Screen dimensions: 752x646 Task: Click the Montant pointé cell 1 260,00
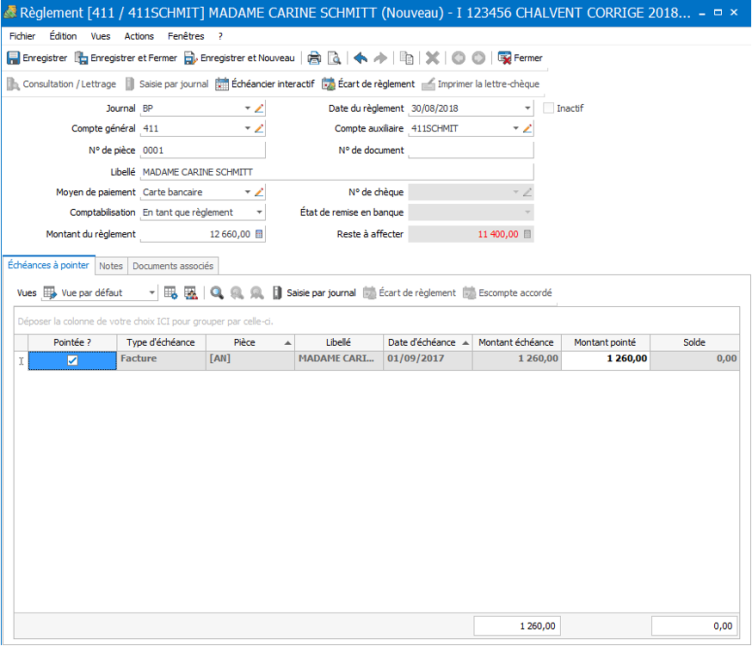[605, 359]
